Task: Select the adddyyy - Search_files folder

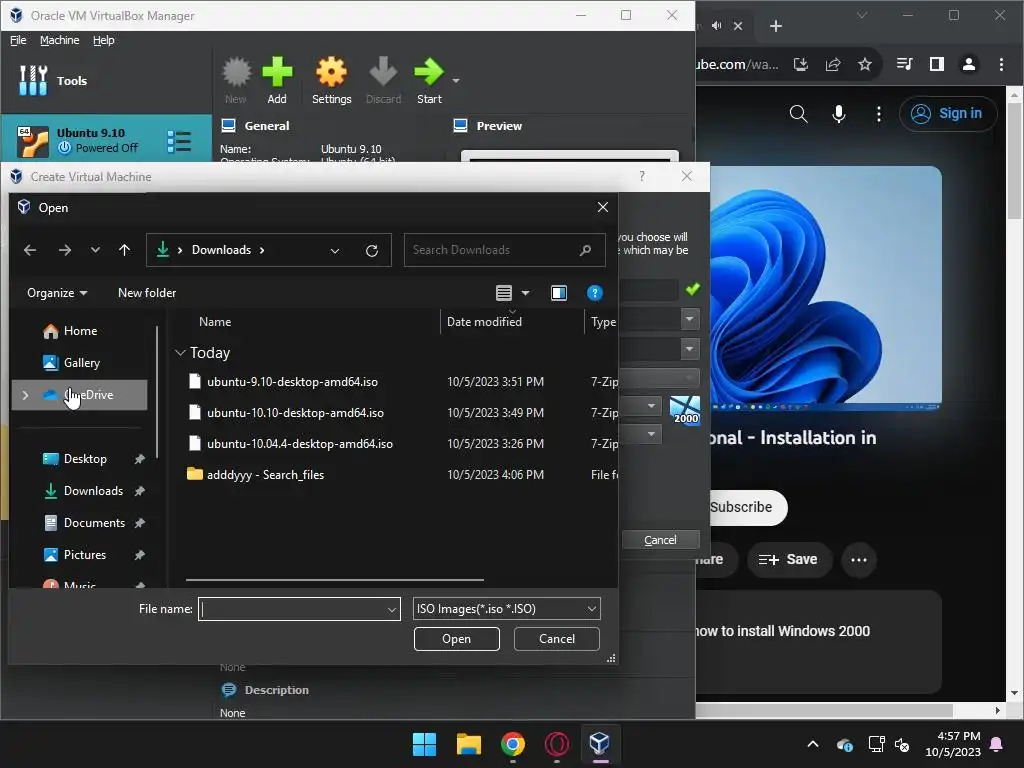Action: [265, 475]
